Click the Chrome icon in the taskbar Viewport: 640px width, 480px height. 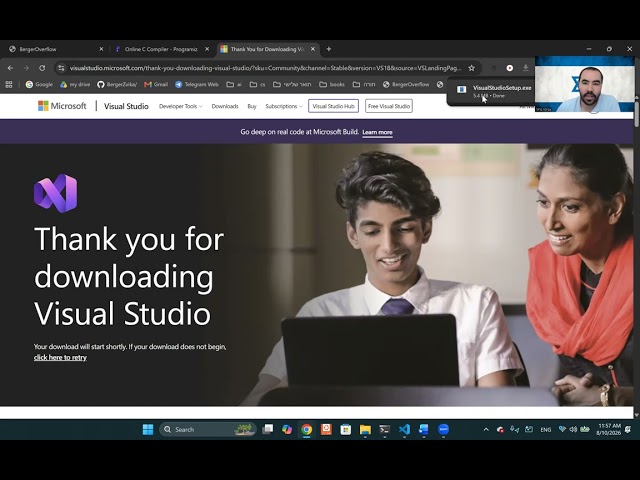[307, 429]
